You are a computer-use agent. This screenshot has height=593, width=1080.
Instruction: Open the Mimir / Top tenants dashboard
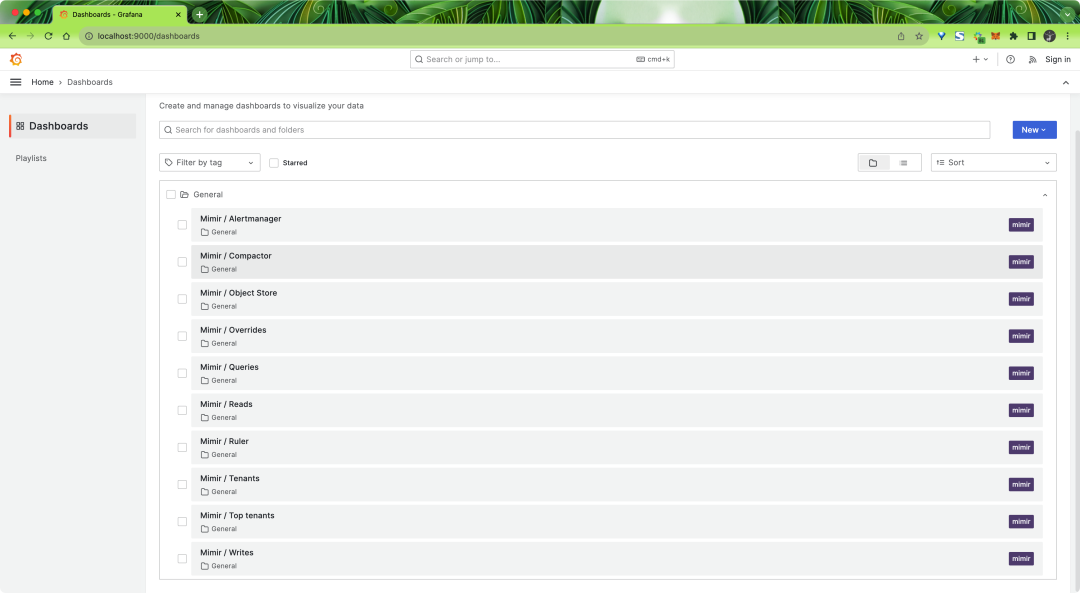click(237, 515)
